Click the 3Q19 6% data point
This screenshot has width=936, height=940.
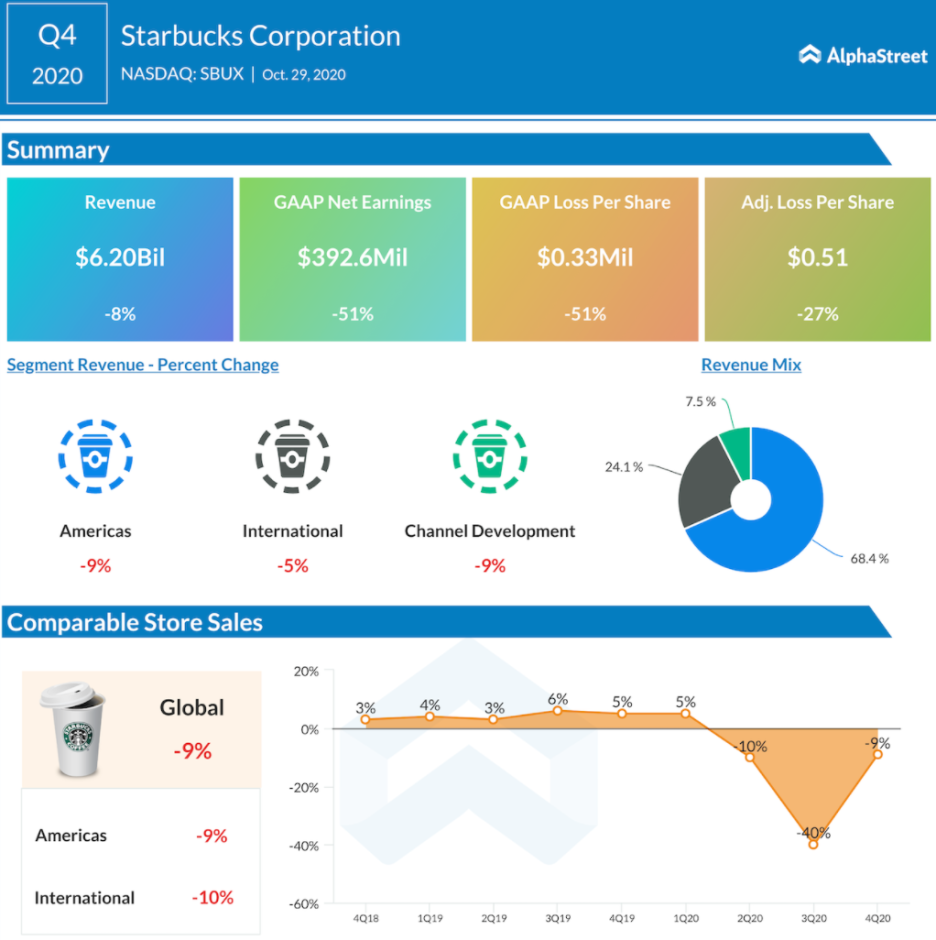(558, 711)
